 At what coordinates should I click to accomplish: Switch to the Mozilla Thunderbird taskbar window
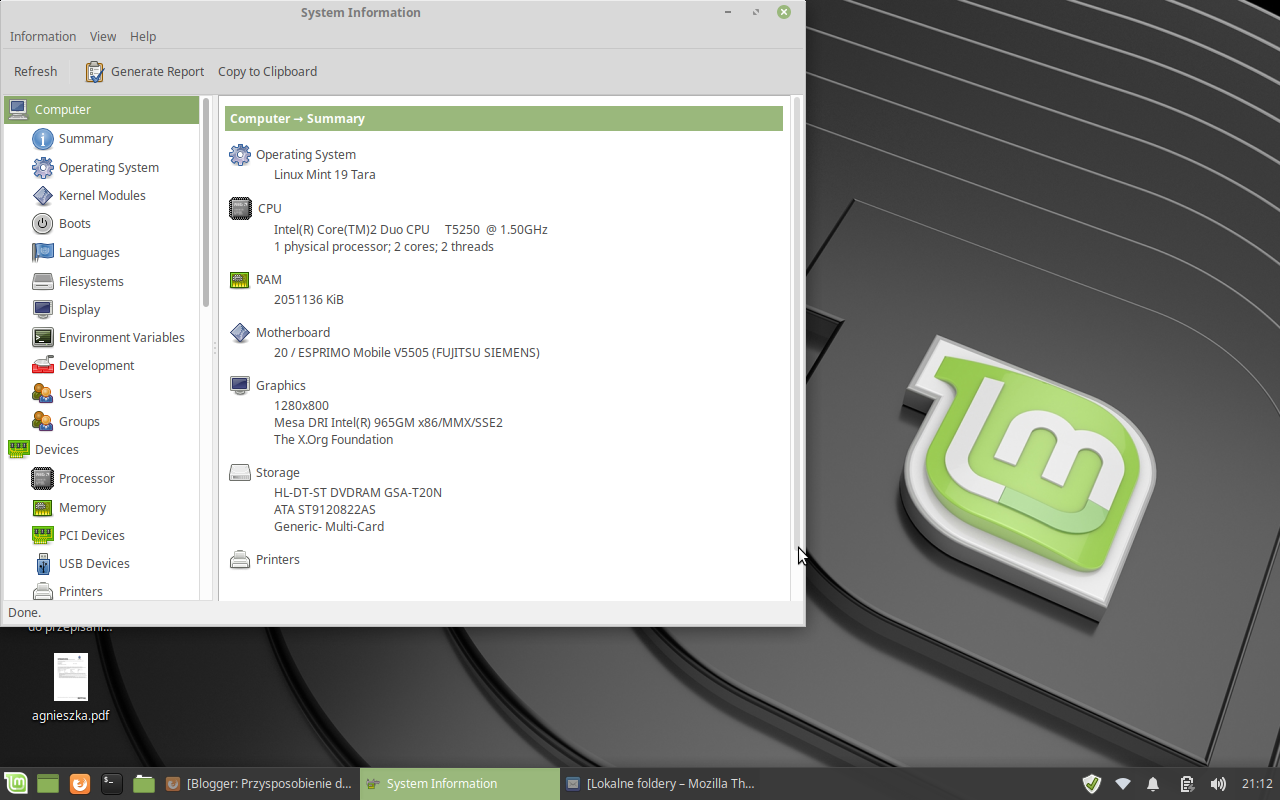[x=660, y=784]
